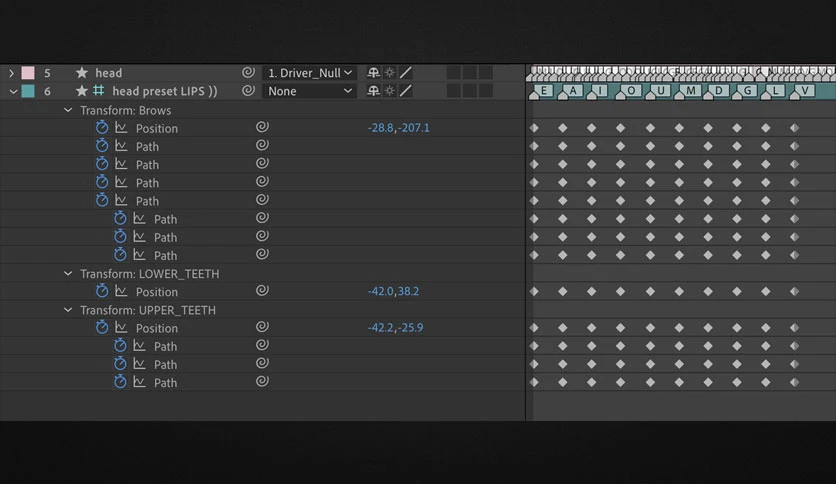Toggle the Brows Position stopwatch
Screen dimensions: 836x484
102,127
